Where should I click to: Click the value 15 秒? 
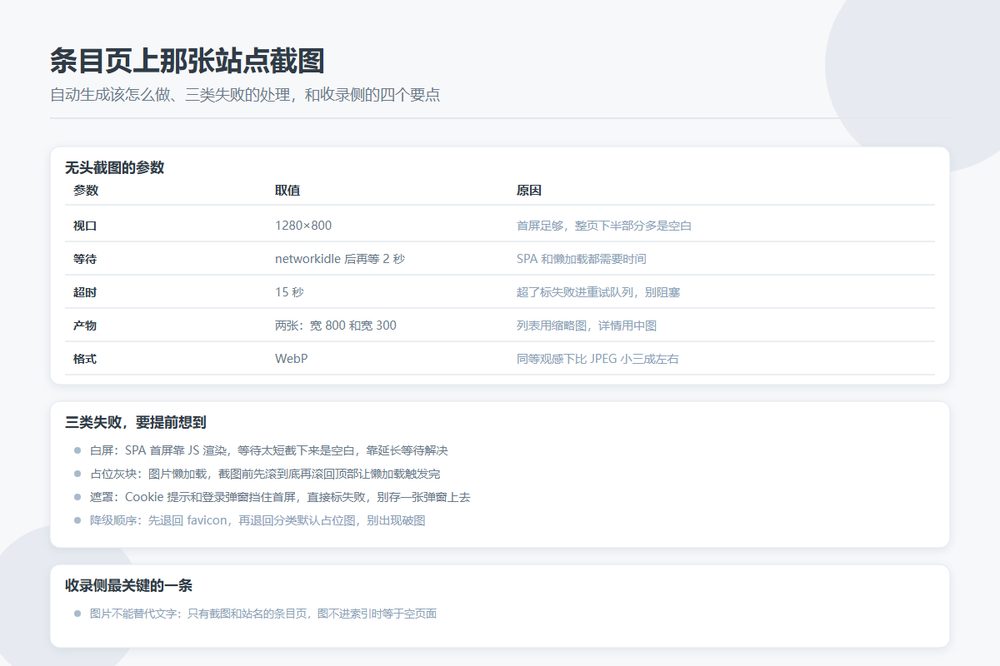pos(290,292)
